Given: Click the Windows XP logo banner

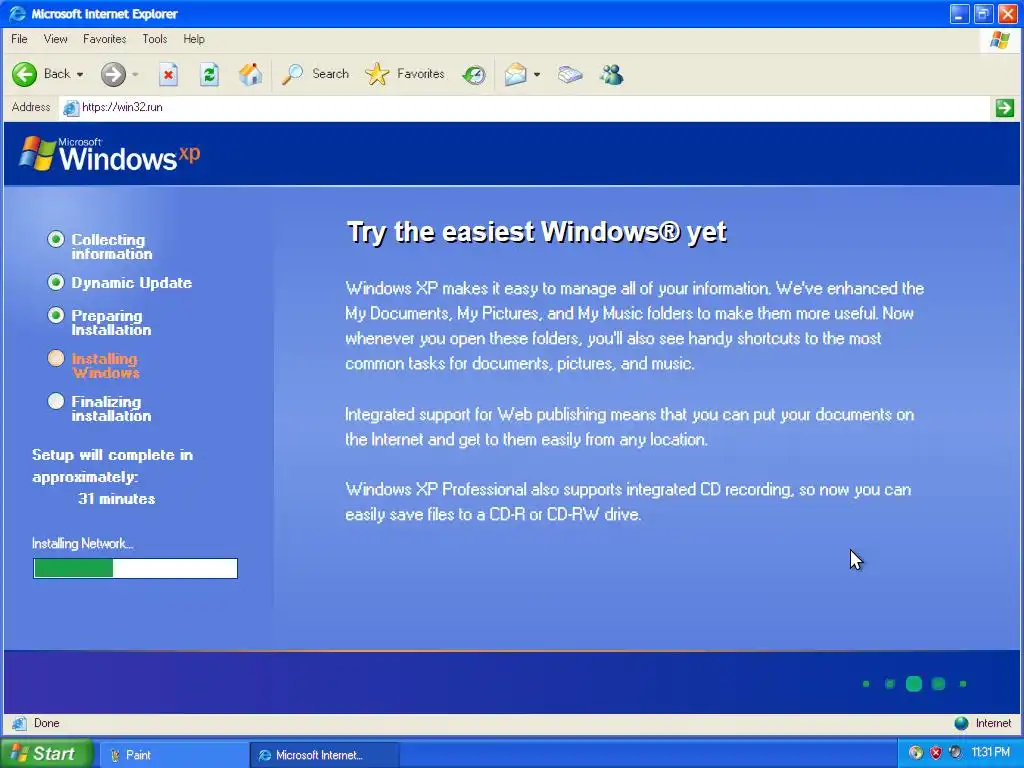Looking at the screenshot, I should [110, 154].
